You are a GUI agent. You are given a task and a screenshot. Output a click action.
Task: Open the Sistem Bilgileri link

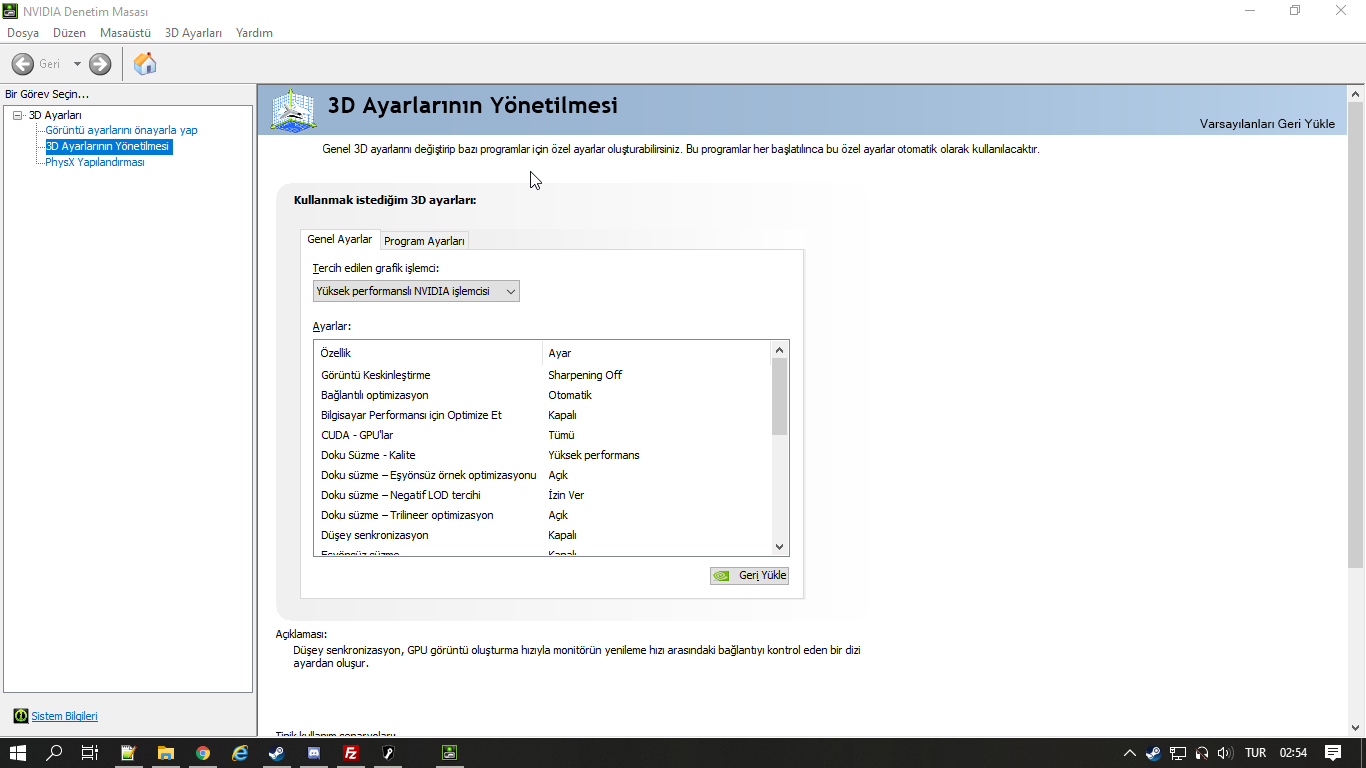(64, 716)
